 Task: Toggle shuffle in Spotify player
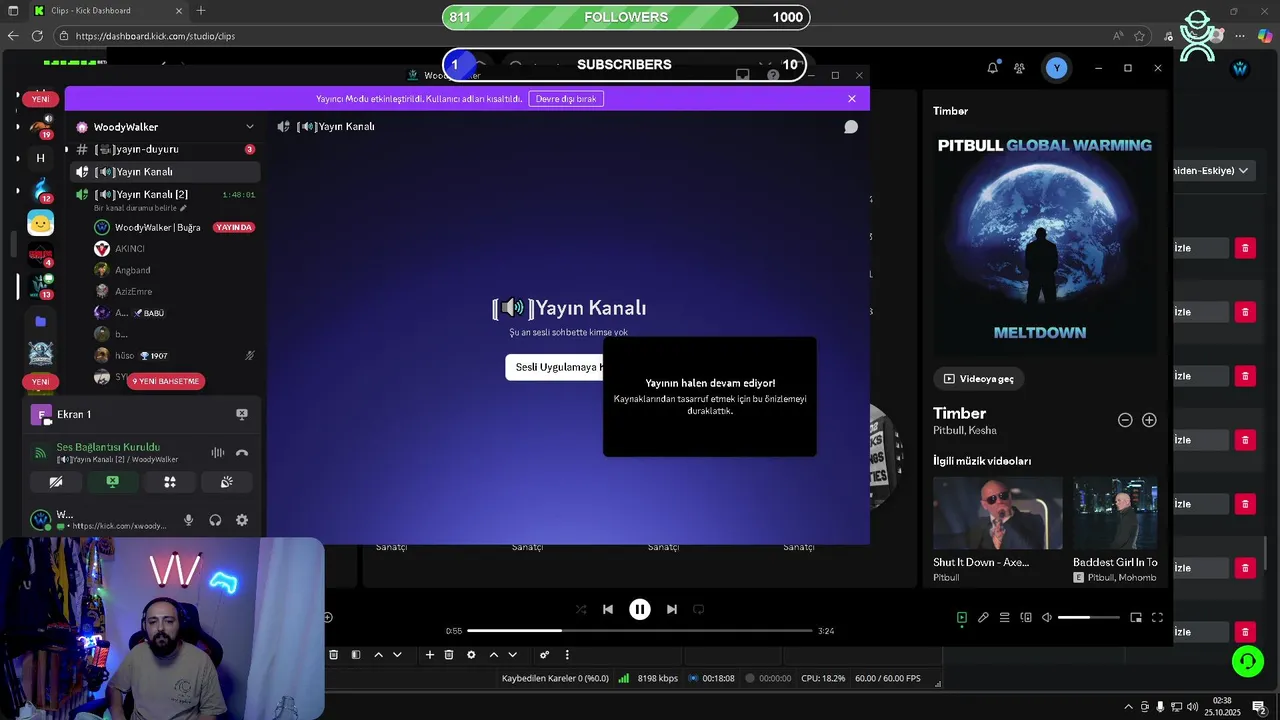coord(581,609)
